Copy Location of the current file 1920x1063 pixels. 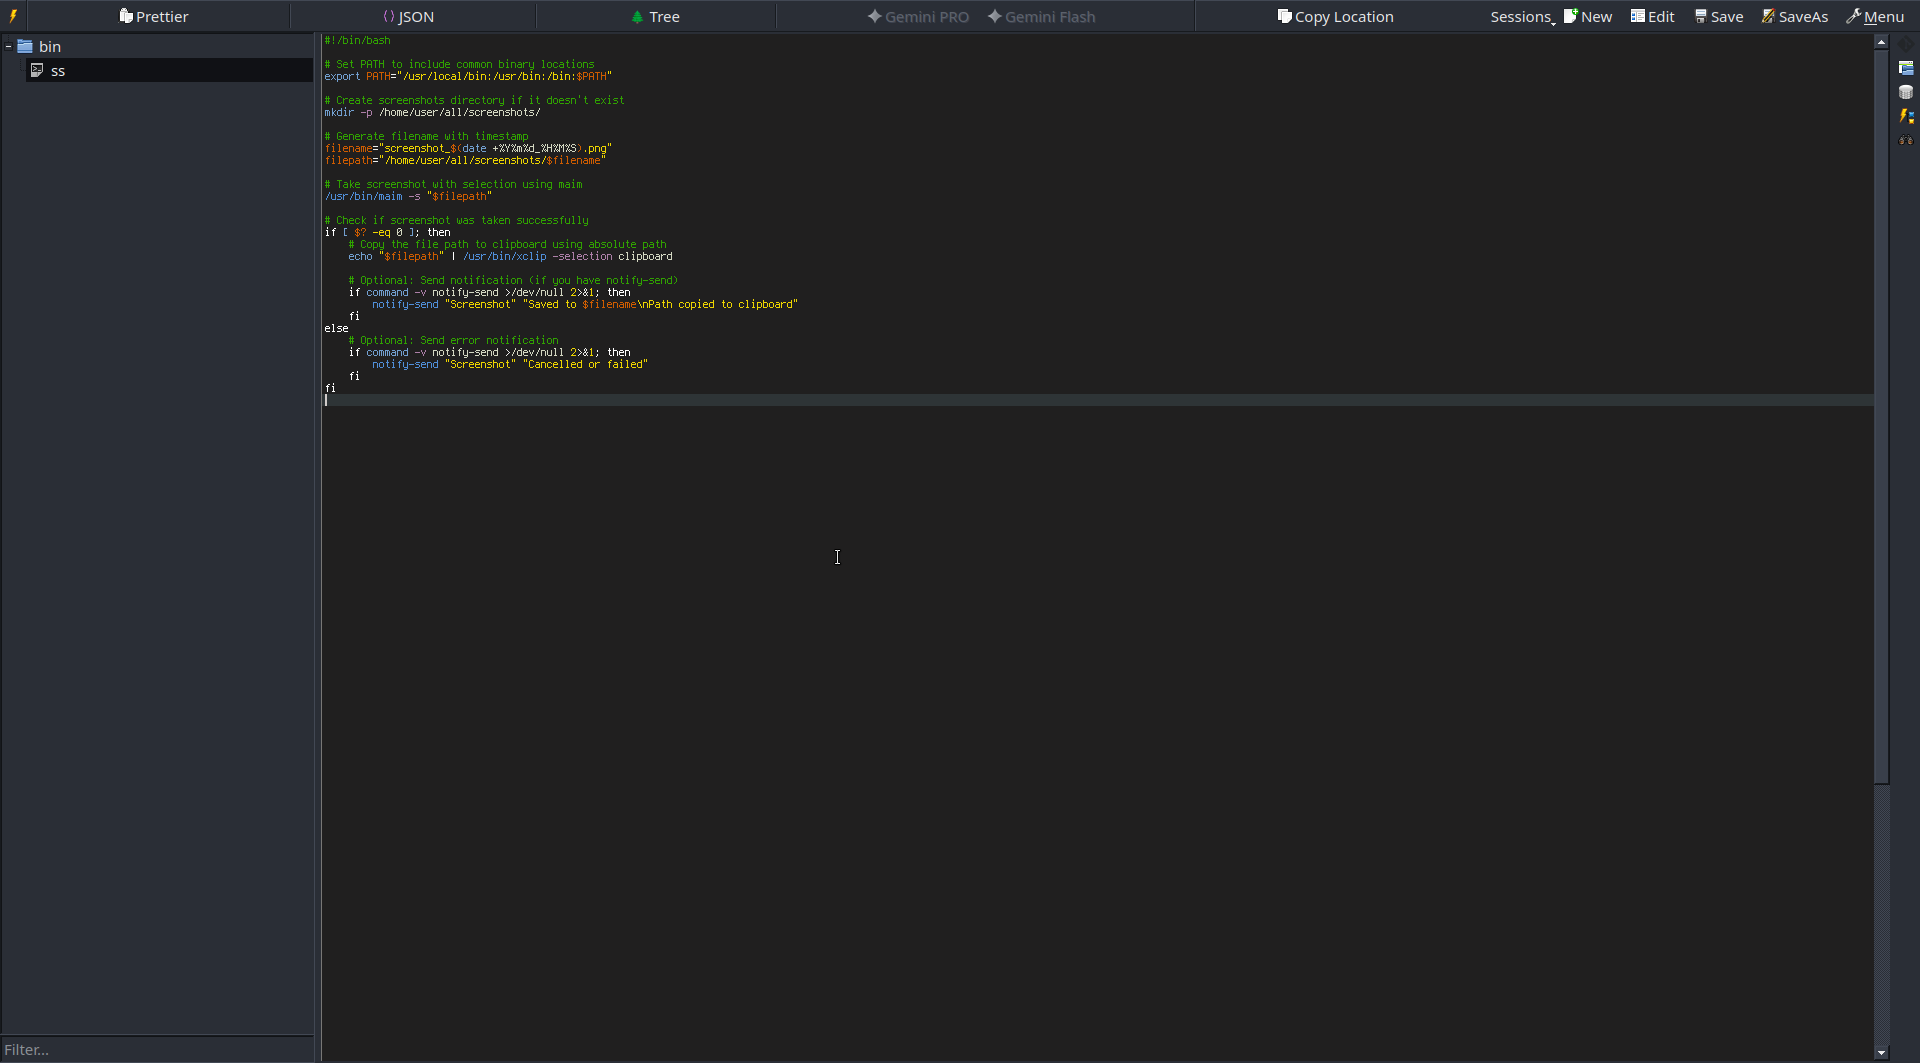(x=1335, y=16)
